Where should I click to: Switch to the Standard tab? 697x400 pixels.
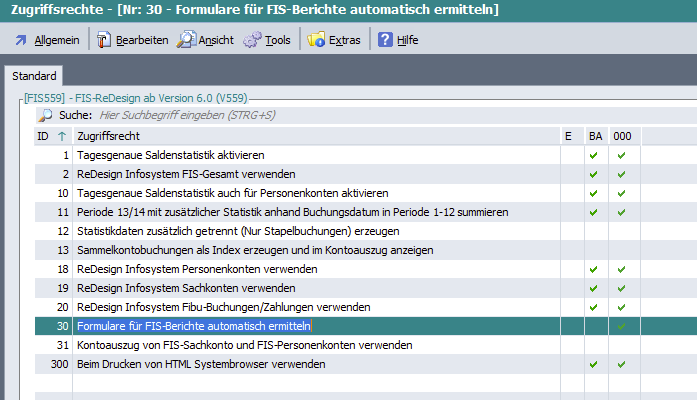point(32,76)
